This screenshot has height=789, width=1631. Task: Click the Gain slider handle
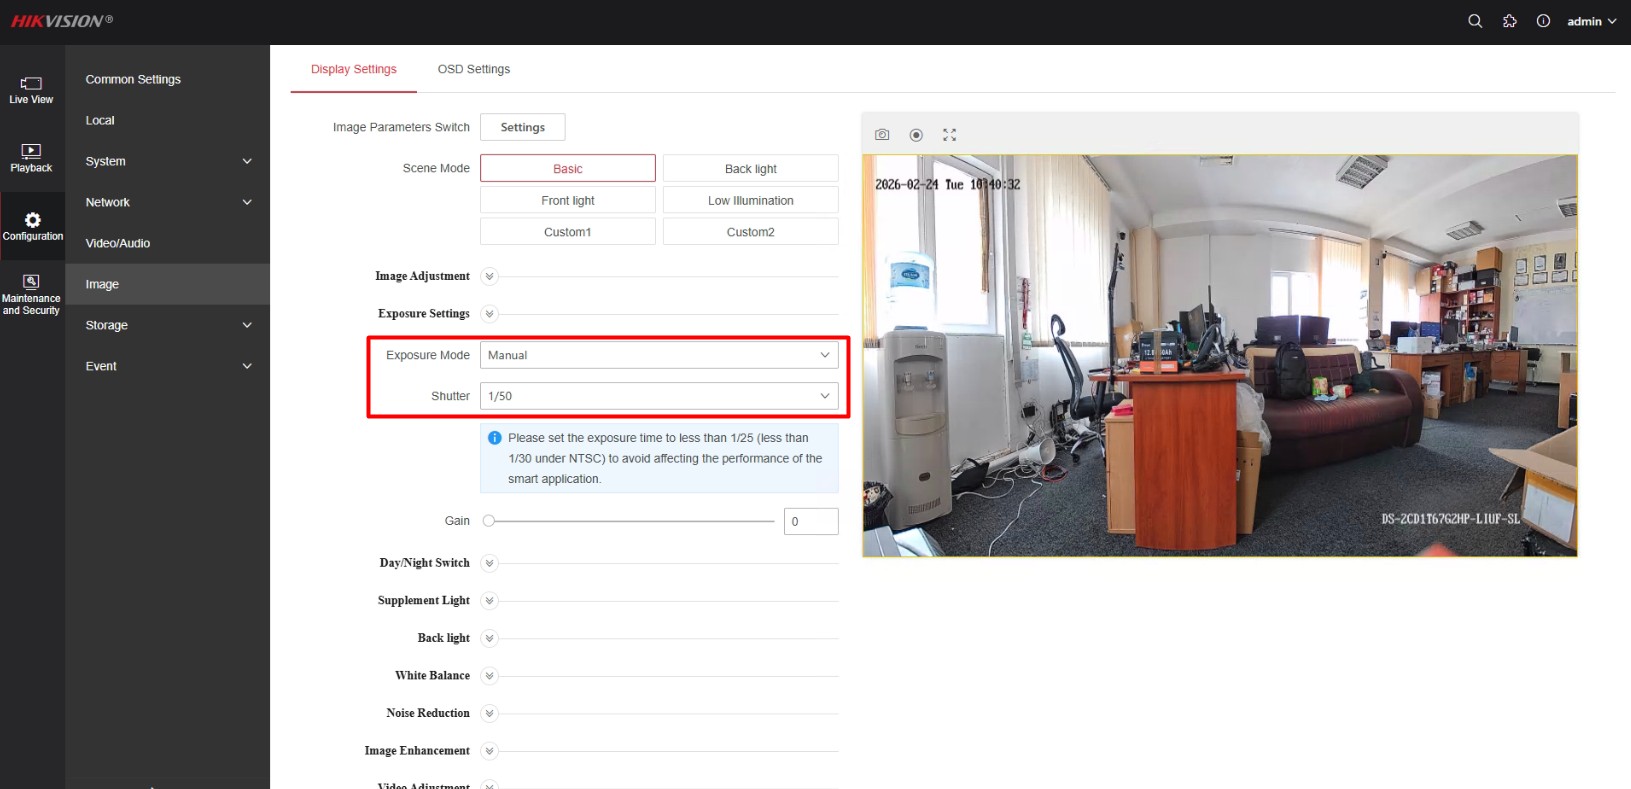489,521
